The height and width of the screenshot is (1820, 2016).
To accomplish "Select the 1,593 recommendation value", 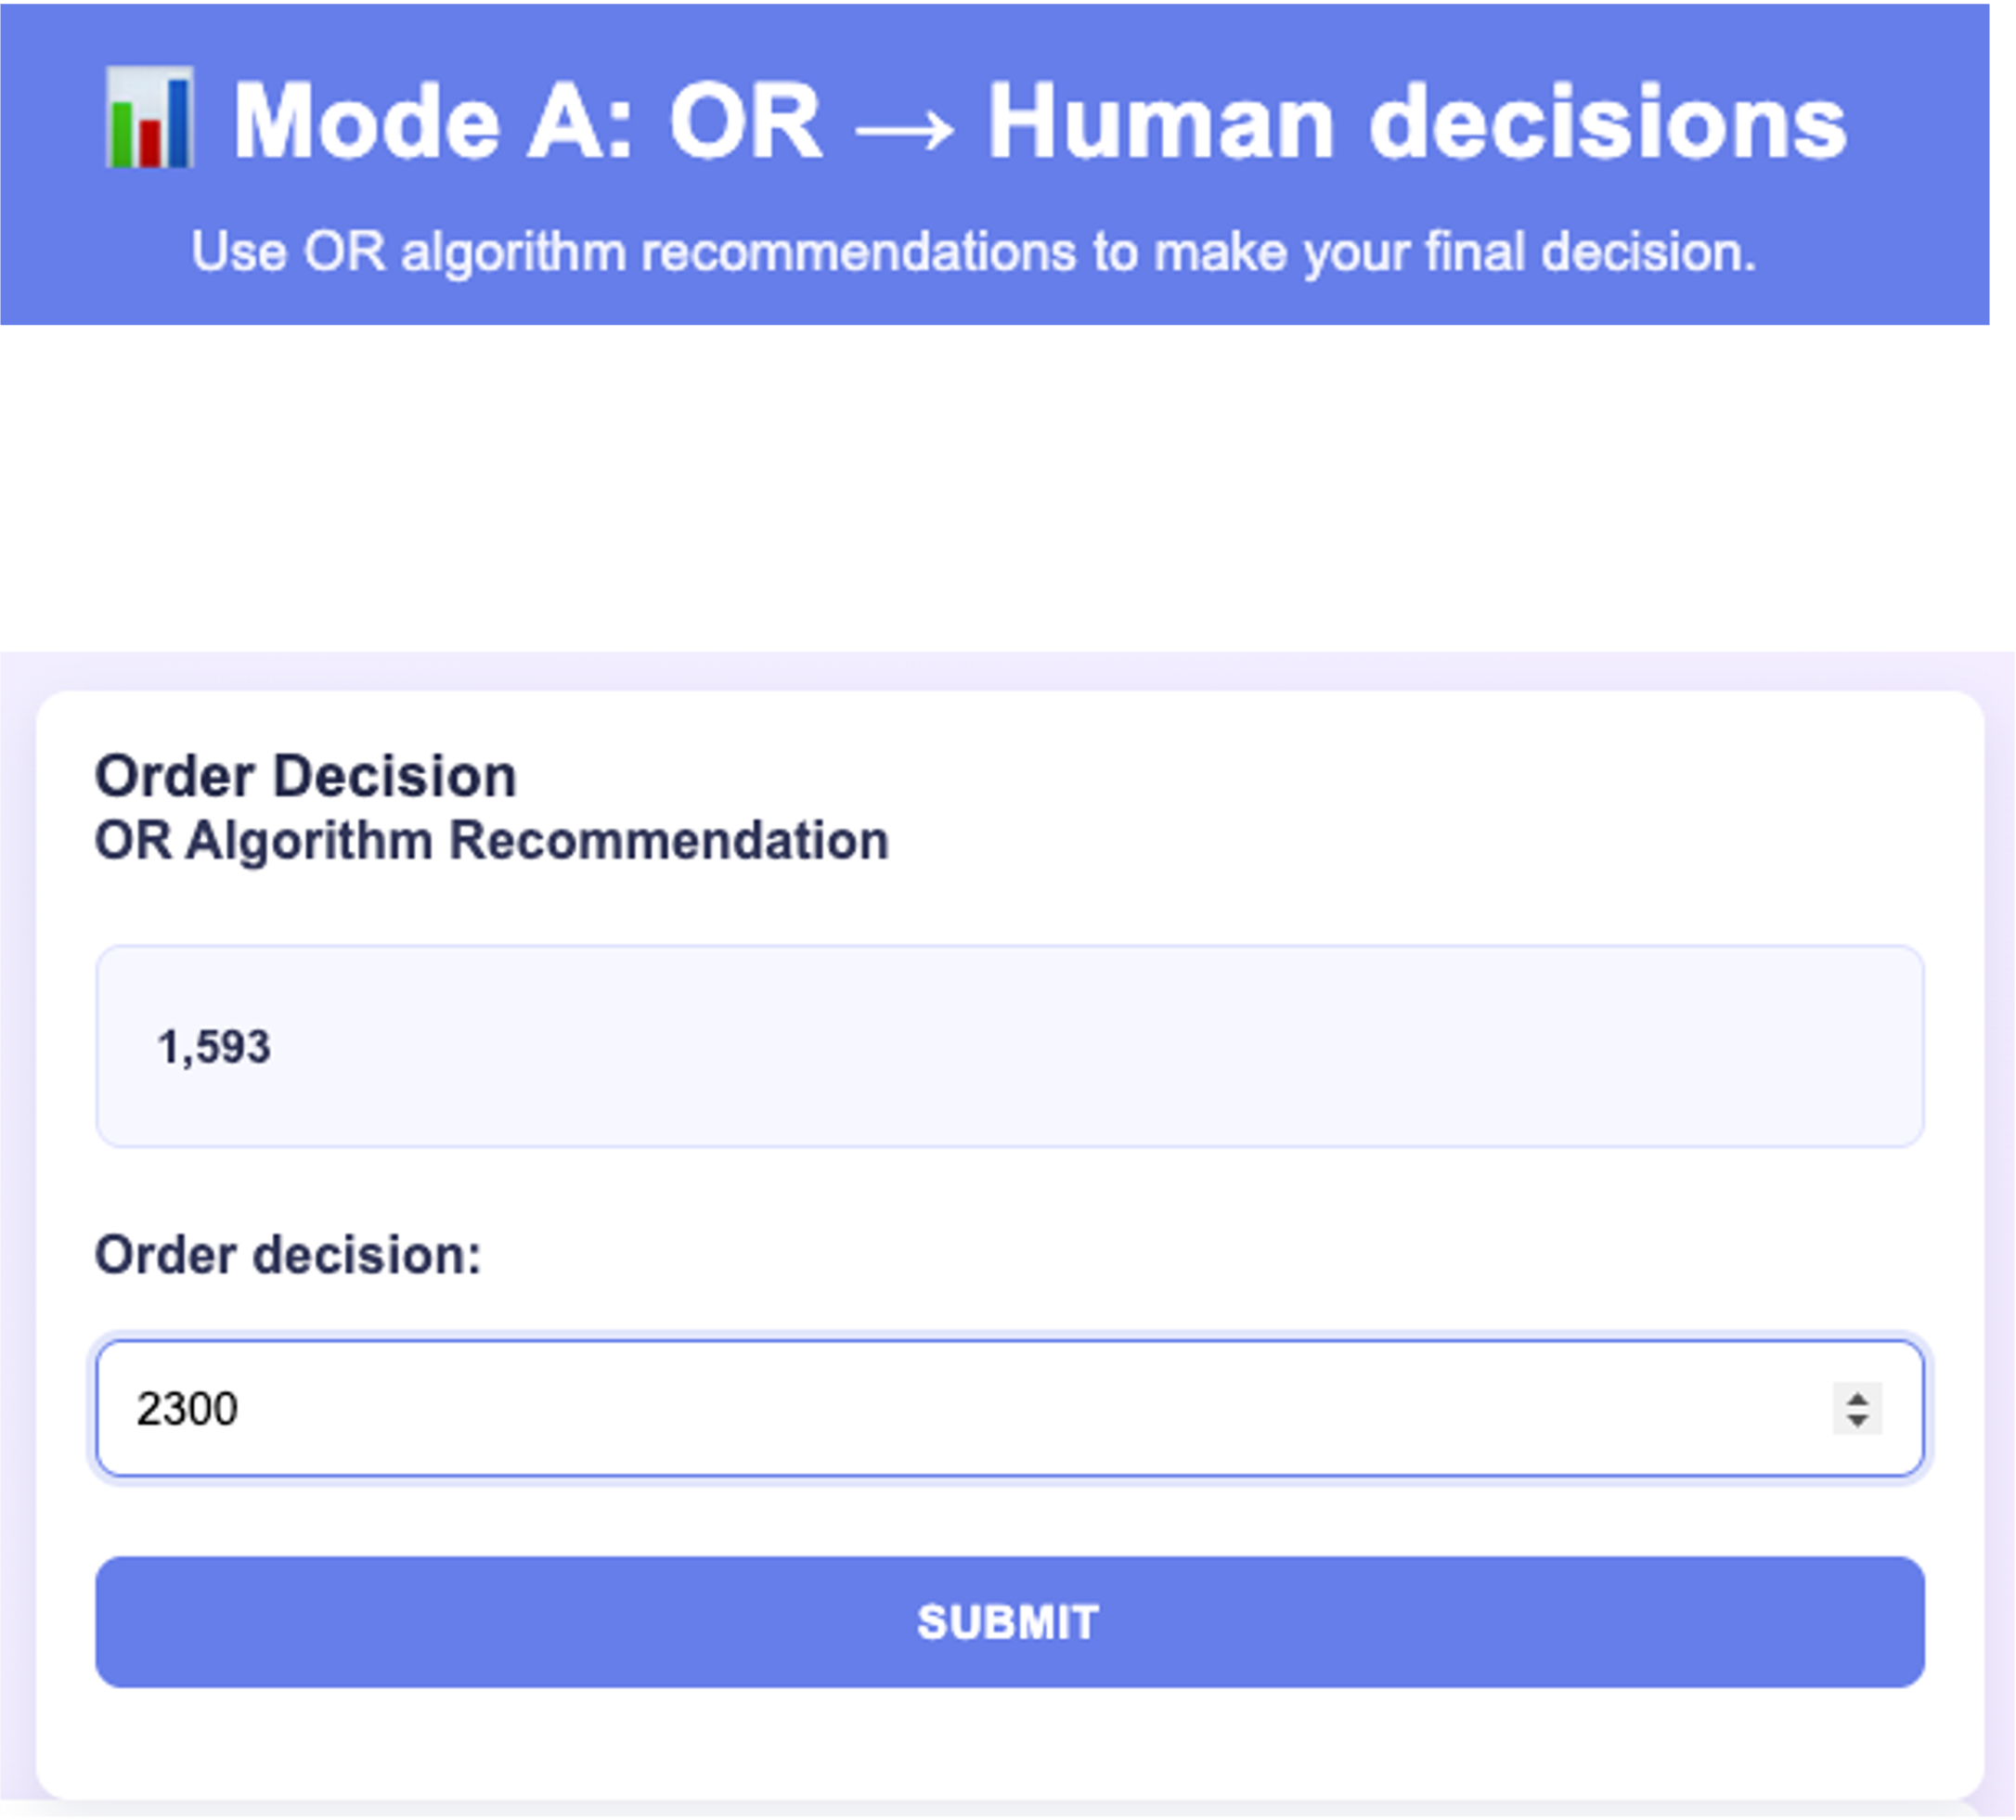I will (214, 1047).
